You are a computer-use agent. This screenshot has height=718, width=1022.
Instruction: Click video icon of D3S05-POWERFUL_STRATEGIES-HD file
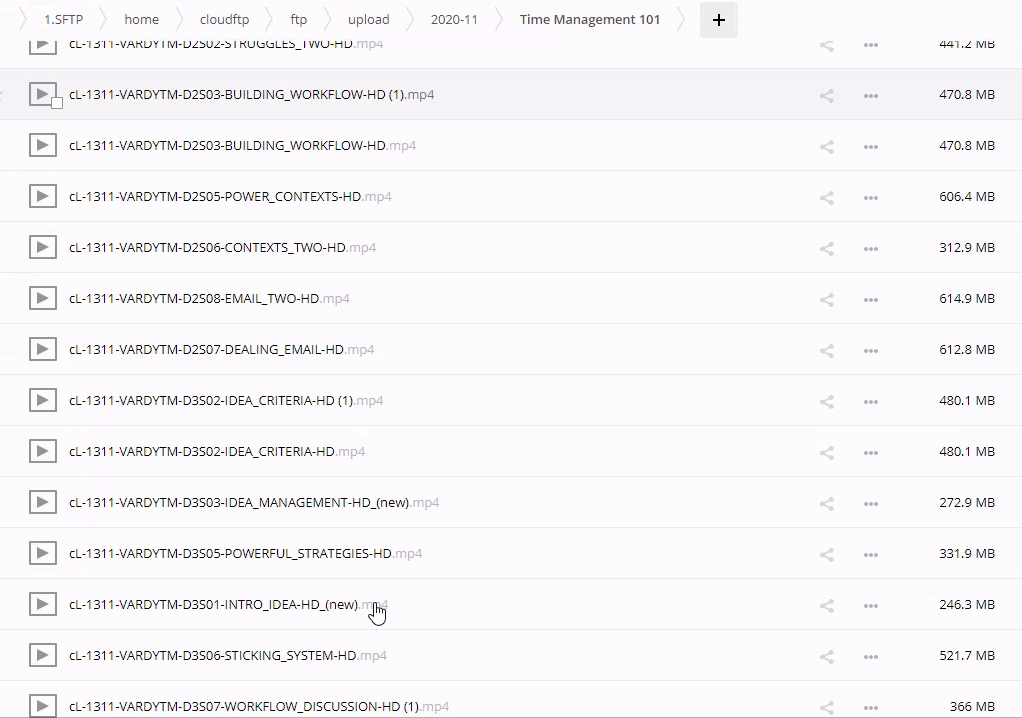pyautogui.click(x=42, y=553)
